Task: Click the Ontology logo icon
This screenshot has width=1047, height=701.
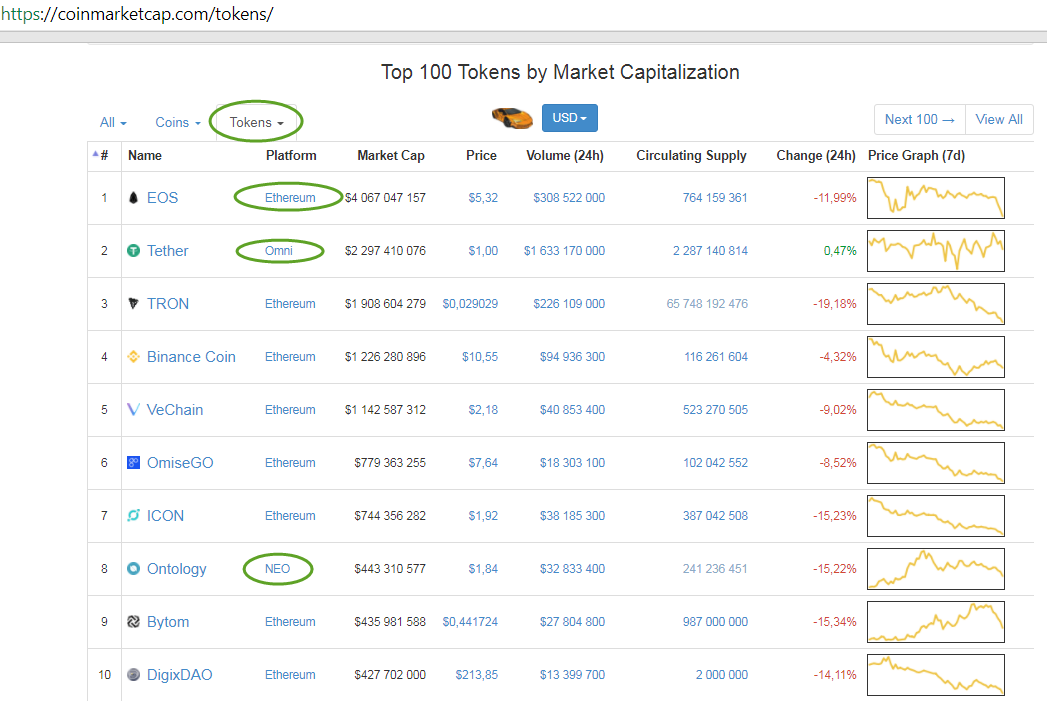Action: click(x=133, y=569)
